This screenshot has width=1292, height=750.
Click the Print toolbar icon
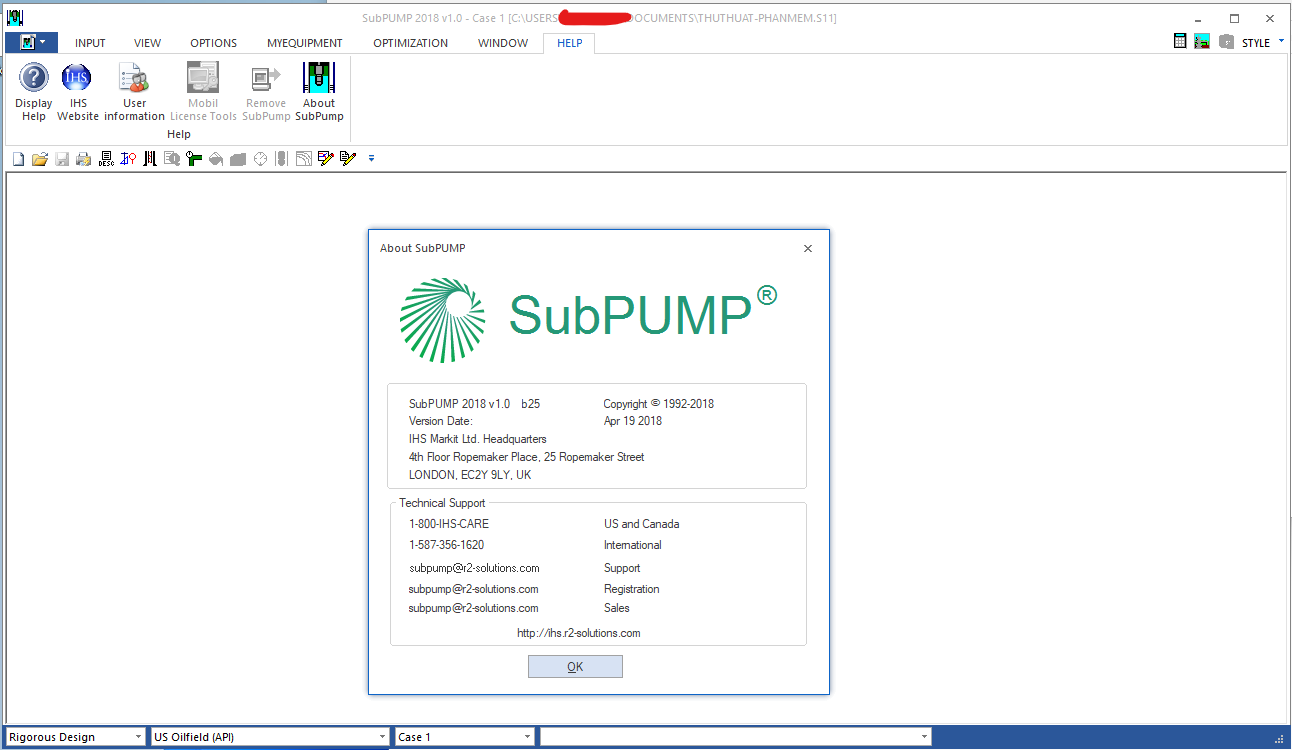pos(84,159)
